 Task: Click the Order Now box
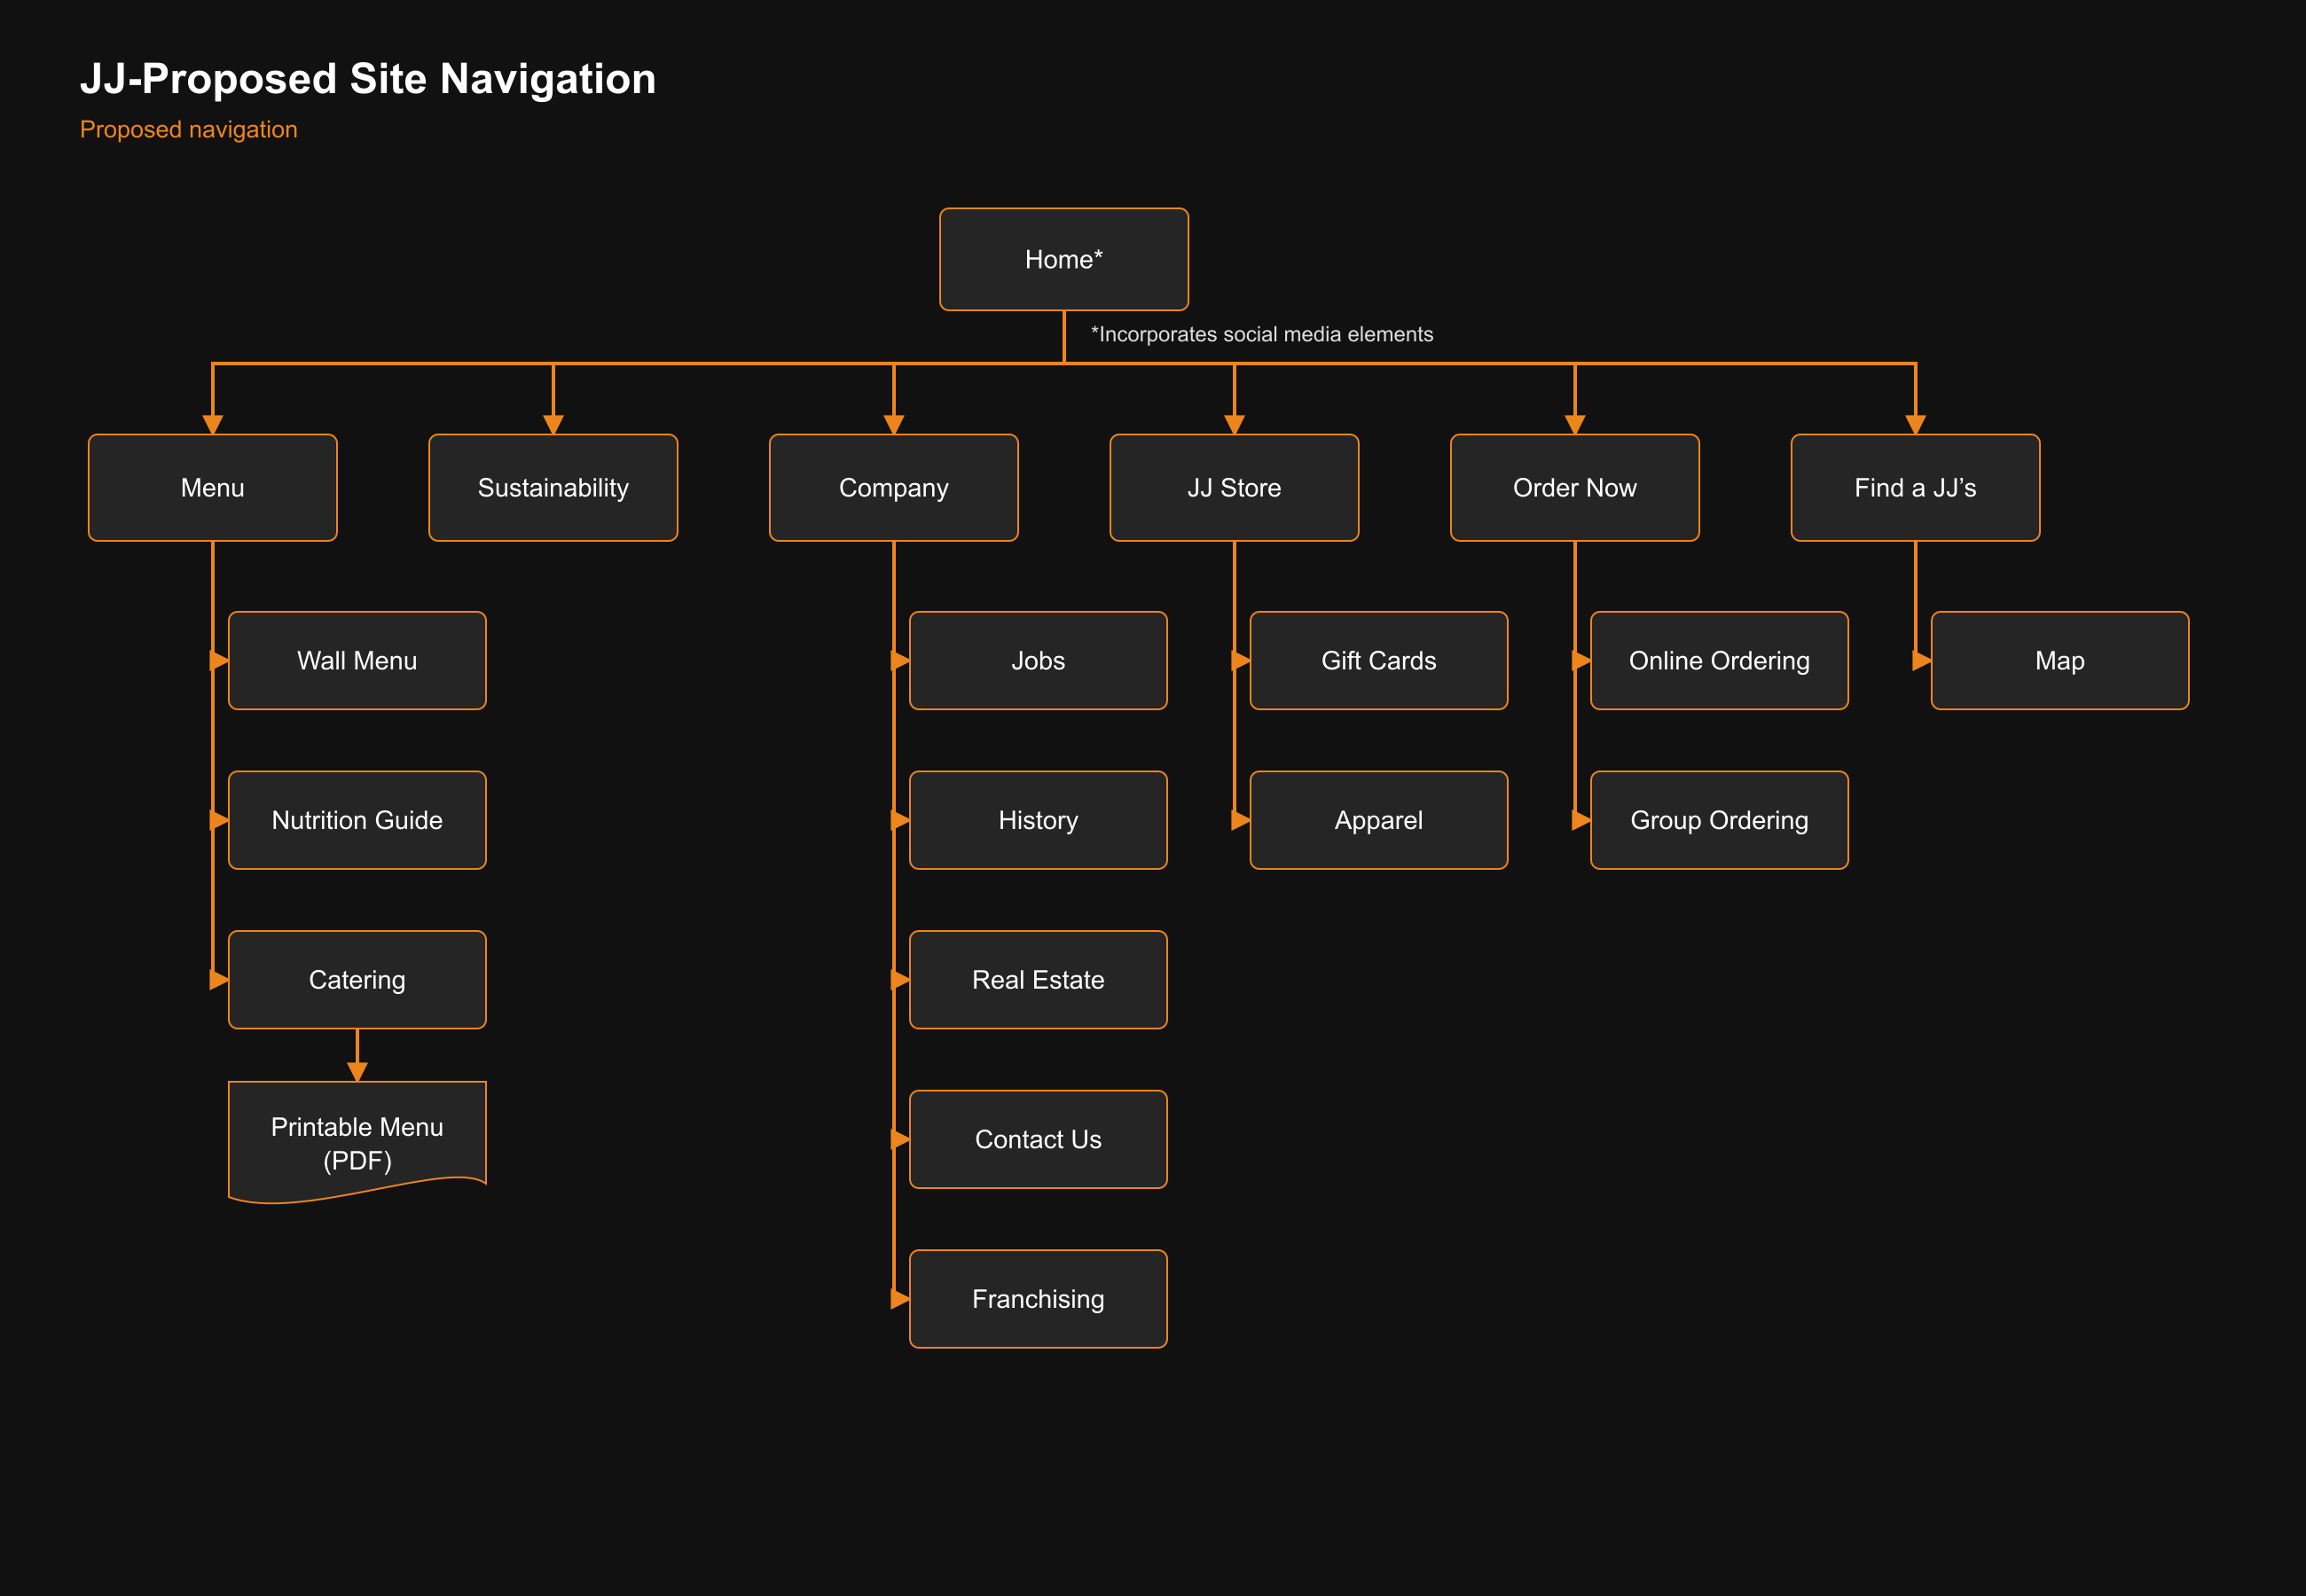click(x=1575, y=488)
